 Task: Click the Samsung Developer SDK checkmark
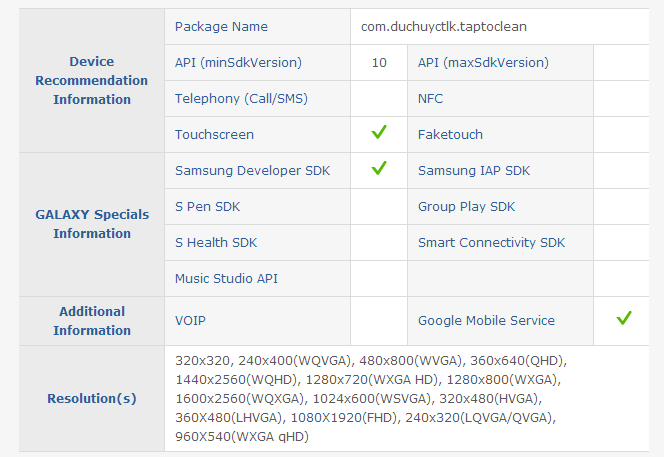pyautogui.click(x=378, y=169)
